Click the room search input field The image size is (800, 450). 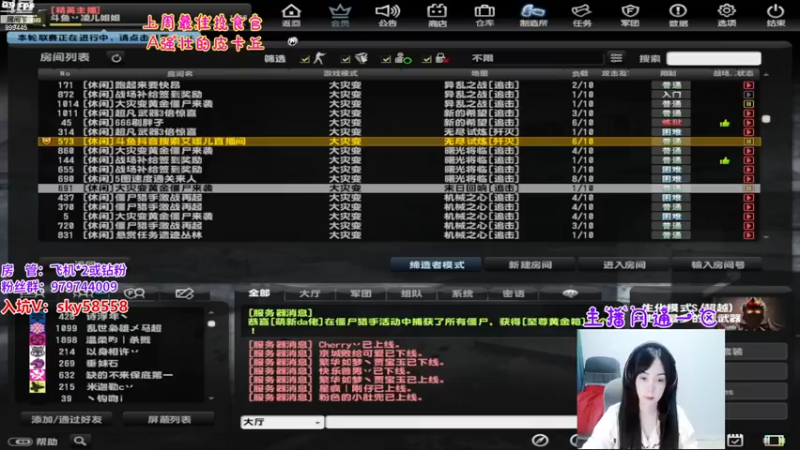tap(713, 58)
